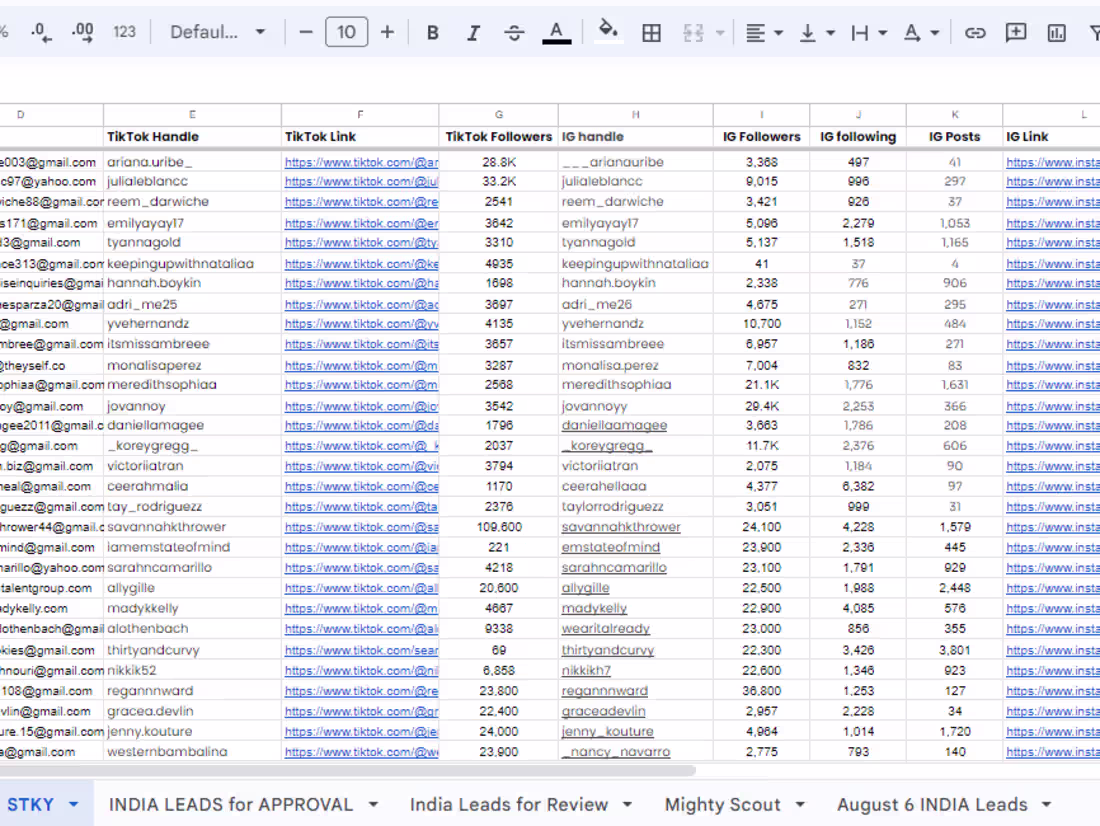The image size is (1100, 826).
Task: Select IG handle cell monalisa.perez
Action: (636, 366)
